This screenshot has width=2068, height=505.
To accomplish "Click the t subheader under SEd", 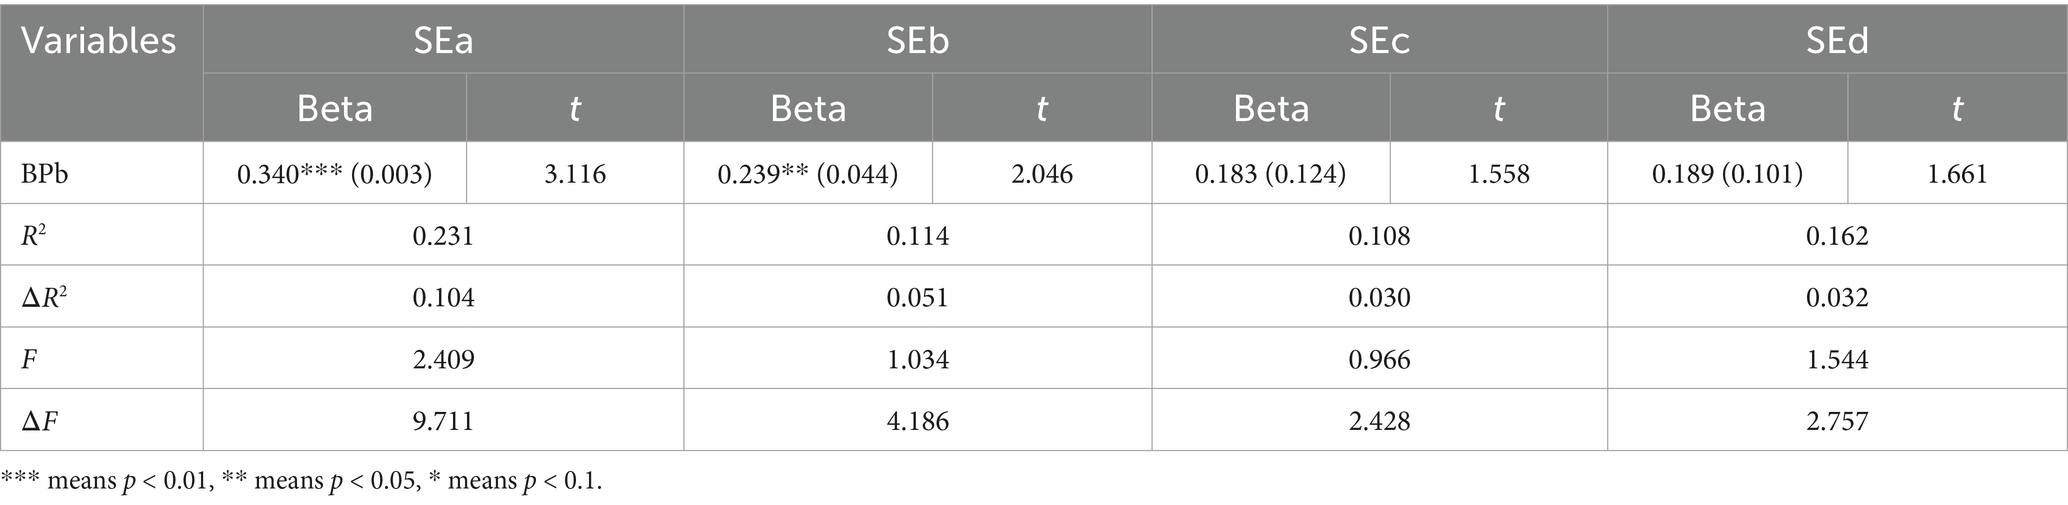I will (x=1957, y=107).
